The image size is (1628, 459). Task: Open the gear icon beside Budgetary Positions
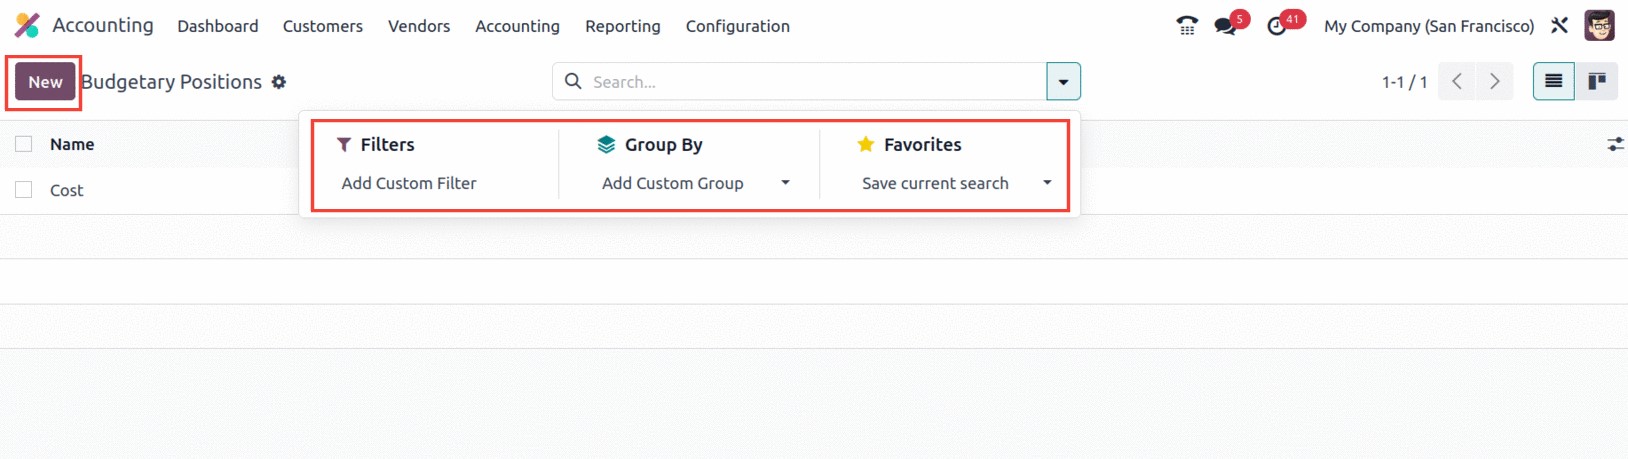tap(279, 82)
